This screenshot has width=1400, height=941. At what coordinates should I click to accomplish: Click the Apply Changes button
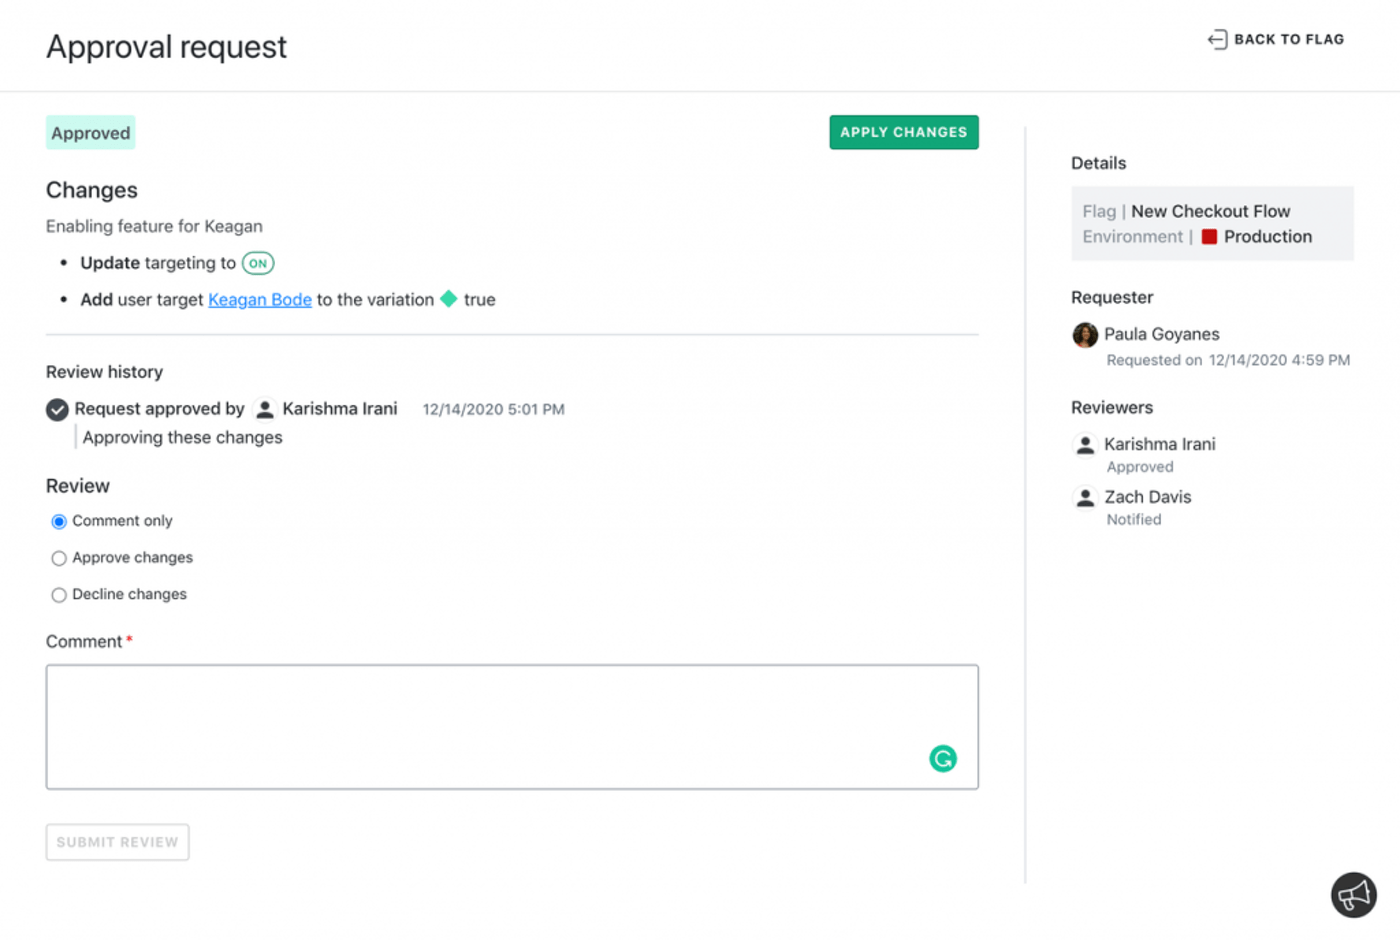903,131
